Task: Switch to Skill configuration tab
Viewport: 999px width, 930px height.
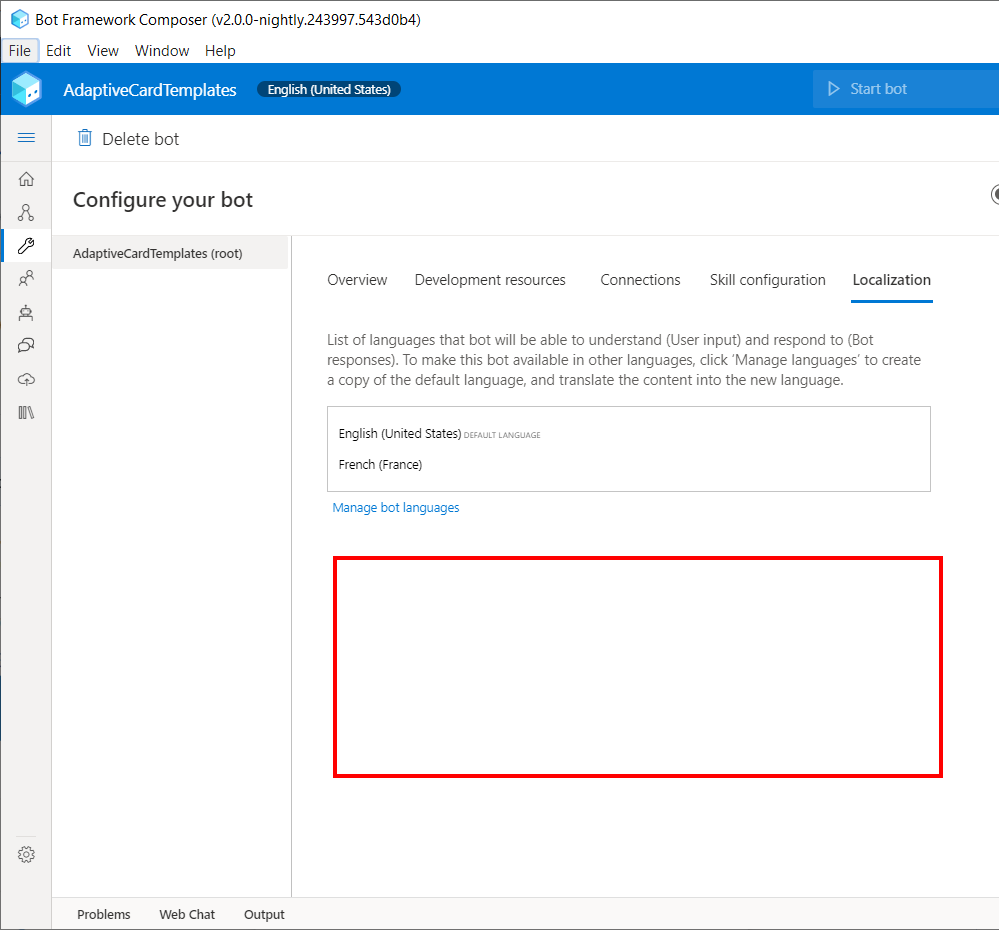Action: click(x=767, y=280)
